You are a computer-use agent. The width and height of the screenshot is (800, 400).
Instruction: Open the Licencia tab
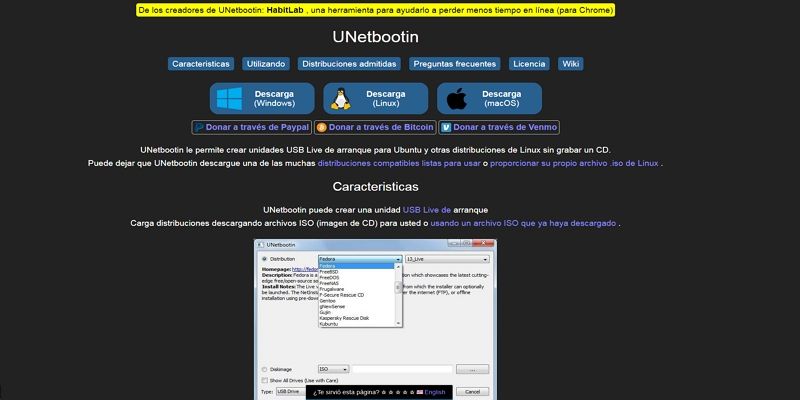pos(529,64)
